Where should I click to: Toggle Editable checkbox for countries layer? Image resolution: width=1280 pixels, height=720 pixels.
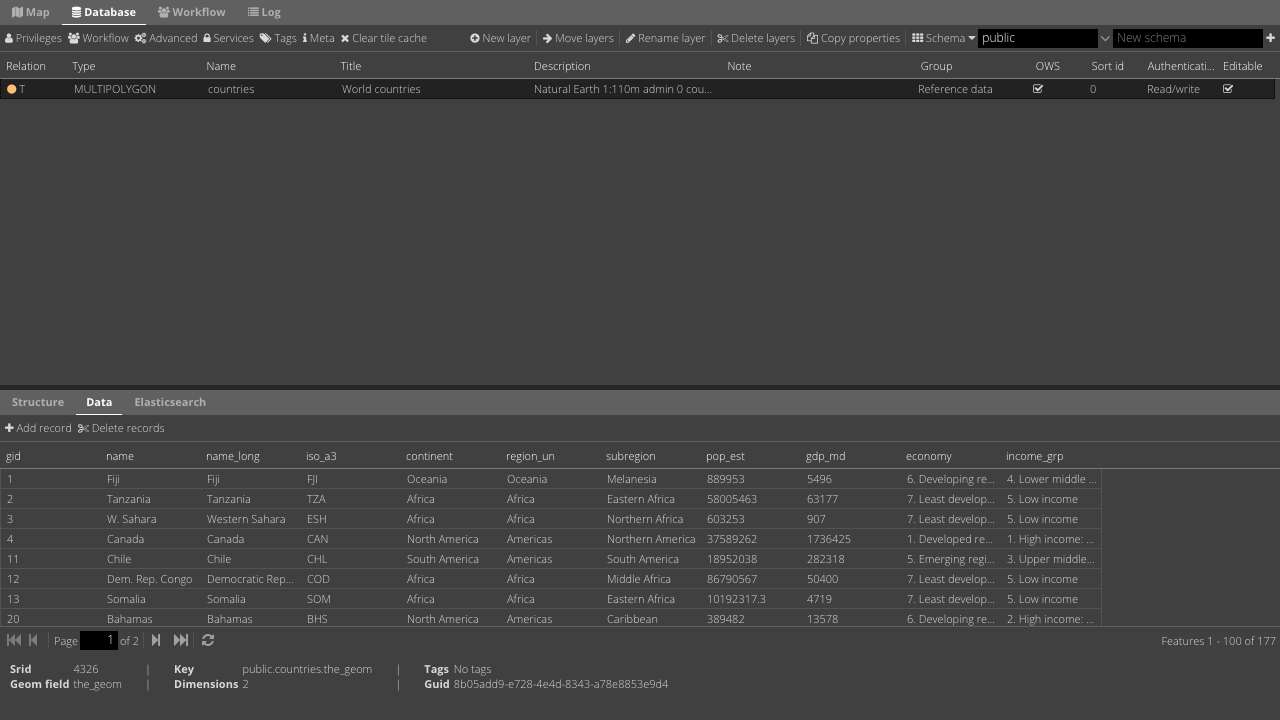click(x=1228, y=89)
